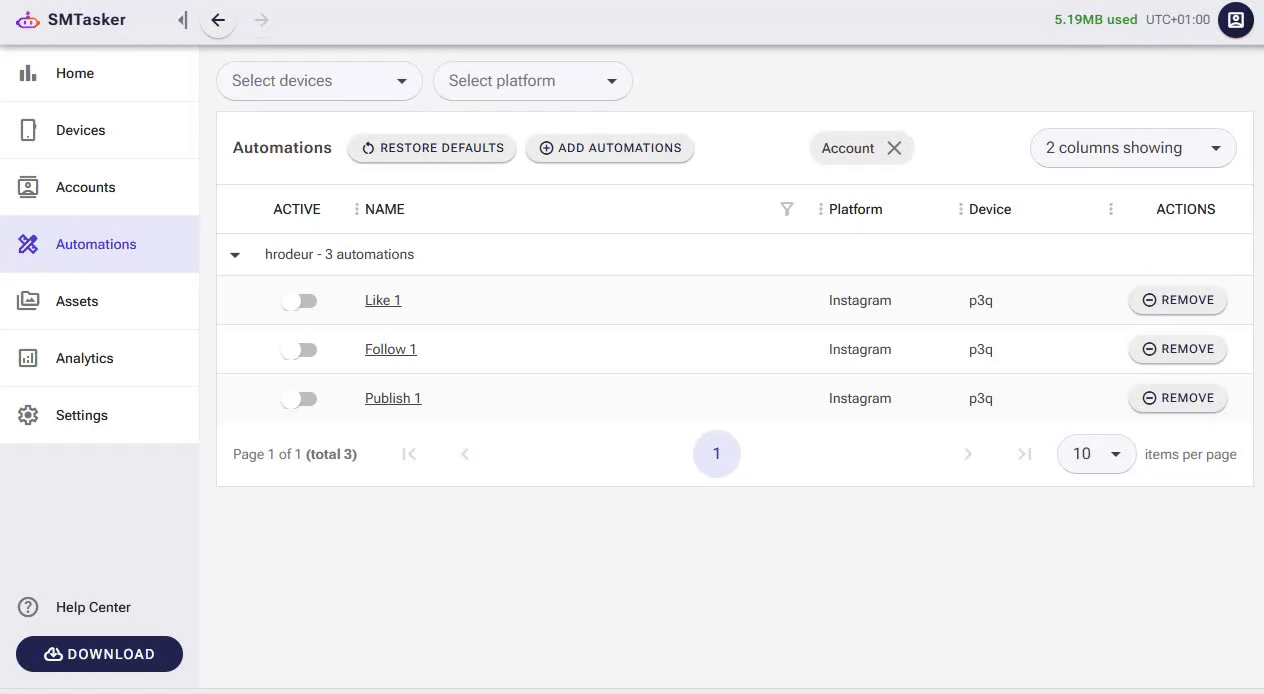Enable the Like 1 automation toggle
The height and width of the screenshot is (694, 1264).
point(299,301)
